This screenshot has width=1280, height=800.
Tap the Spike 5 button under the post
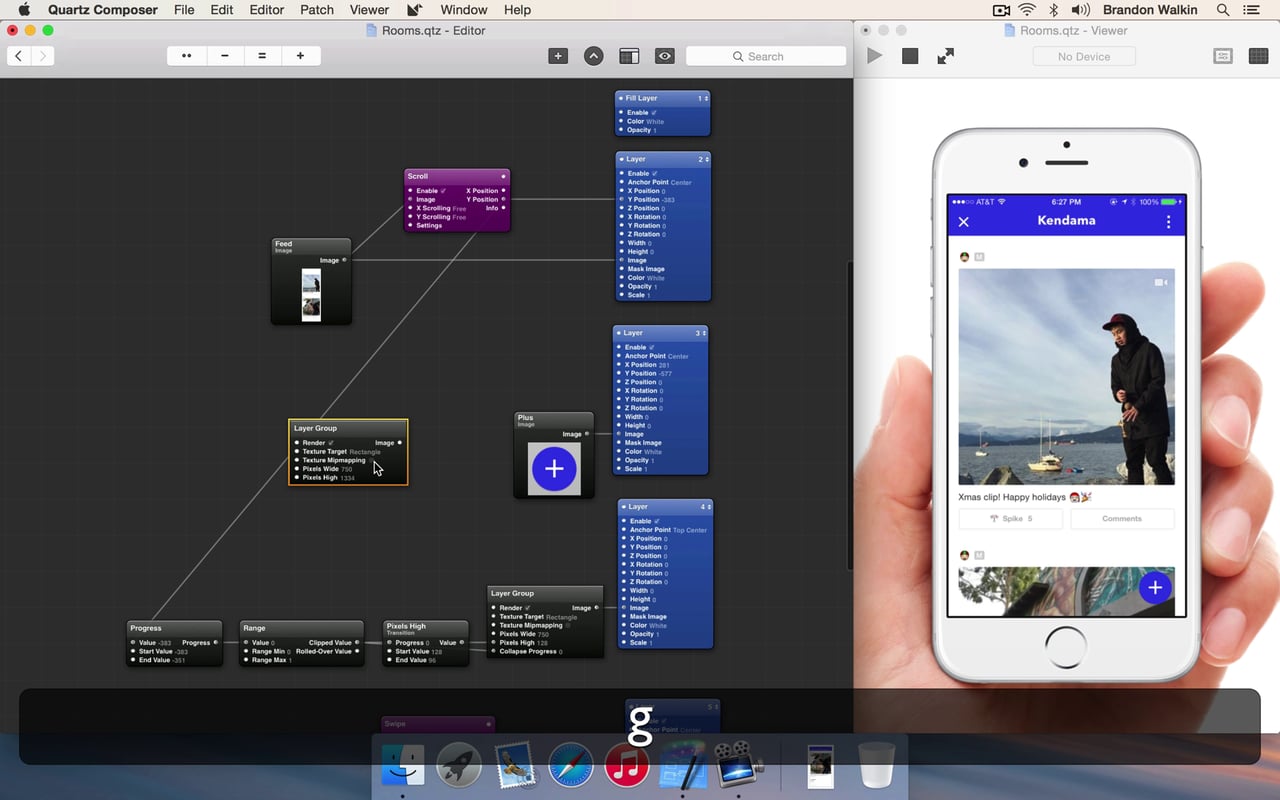point(1011,518)
